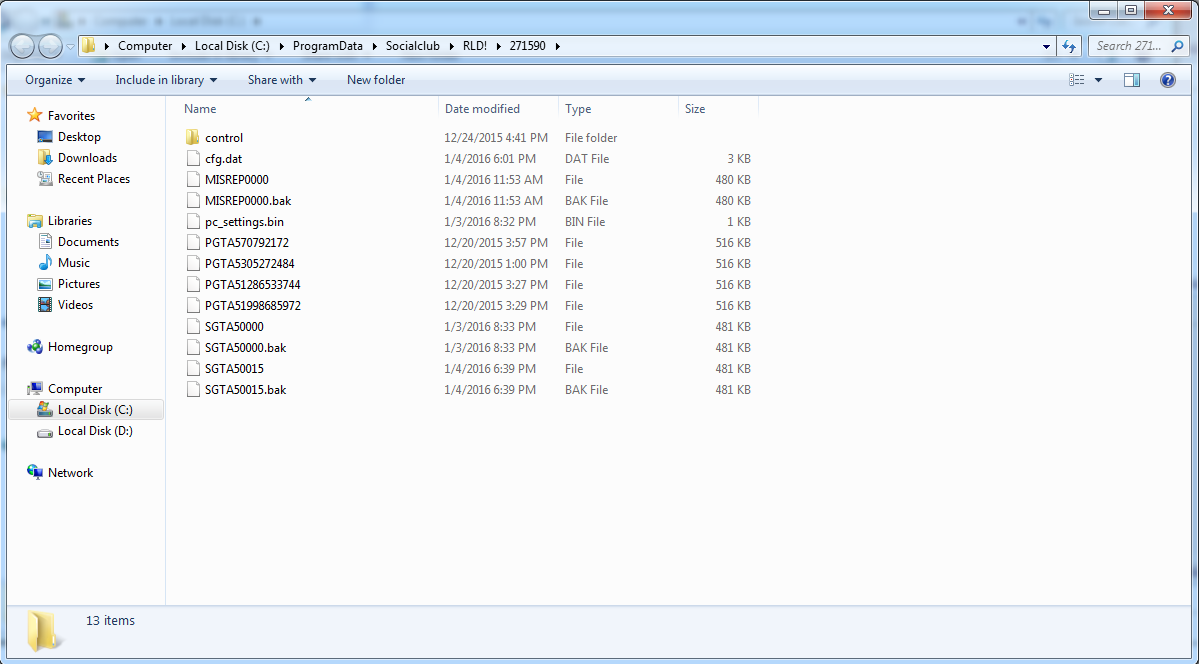This screenshot has height=664, width=1199.
Task: Open the address bar previous locations dropdown
Action: 1046,47
